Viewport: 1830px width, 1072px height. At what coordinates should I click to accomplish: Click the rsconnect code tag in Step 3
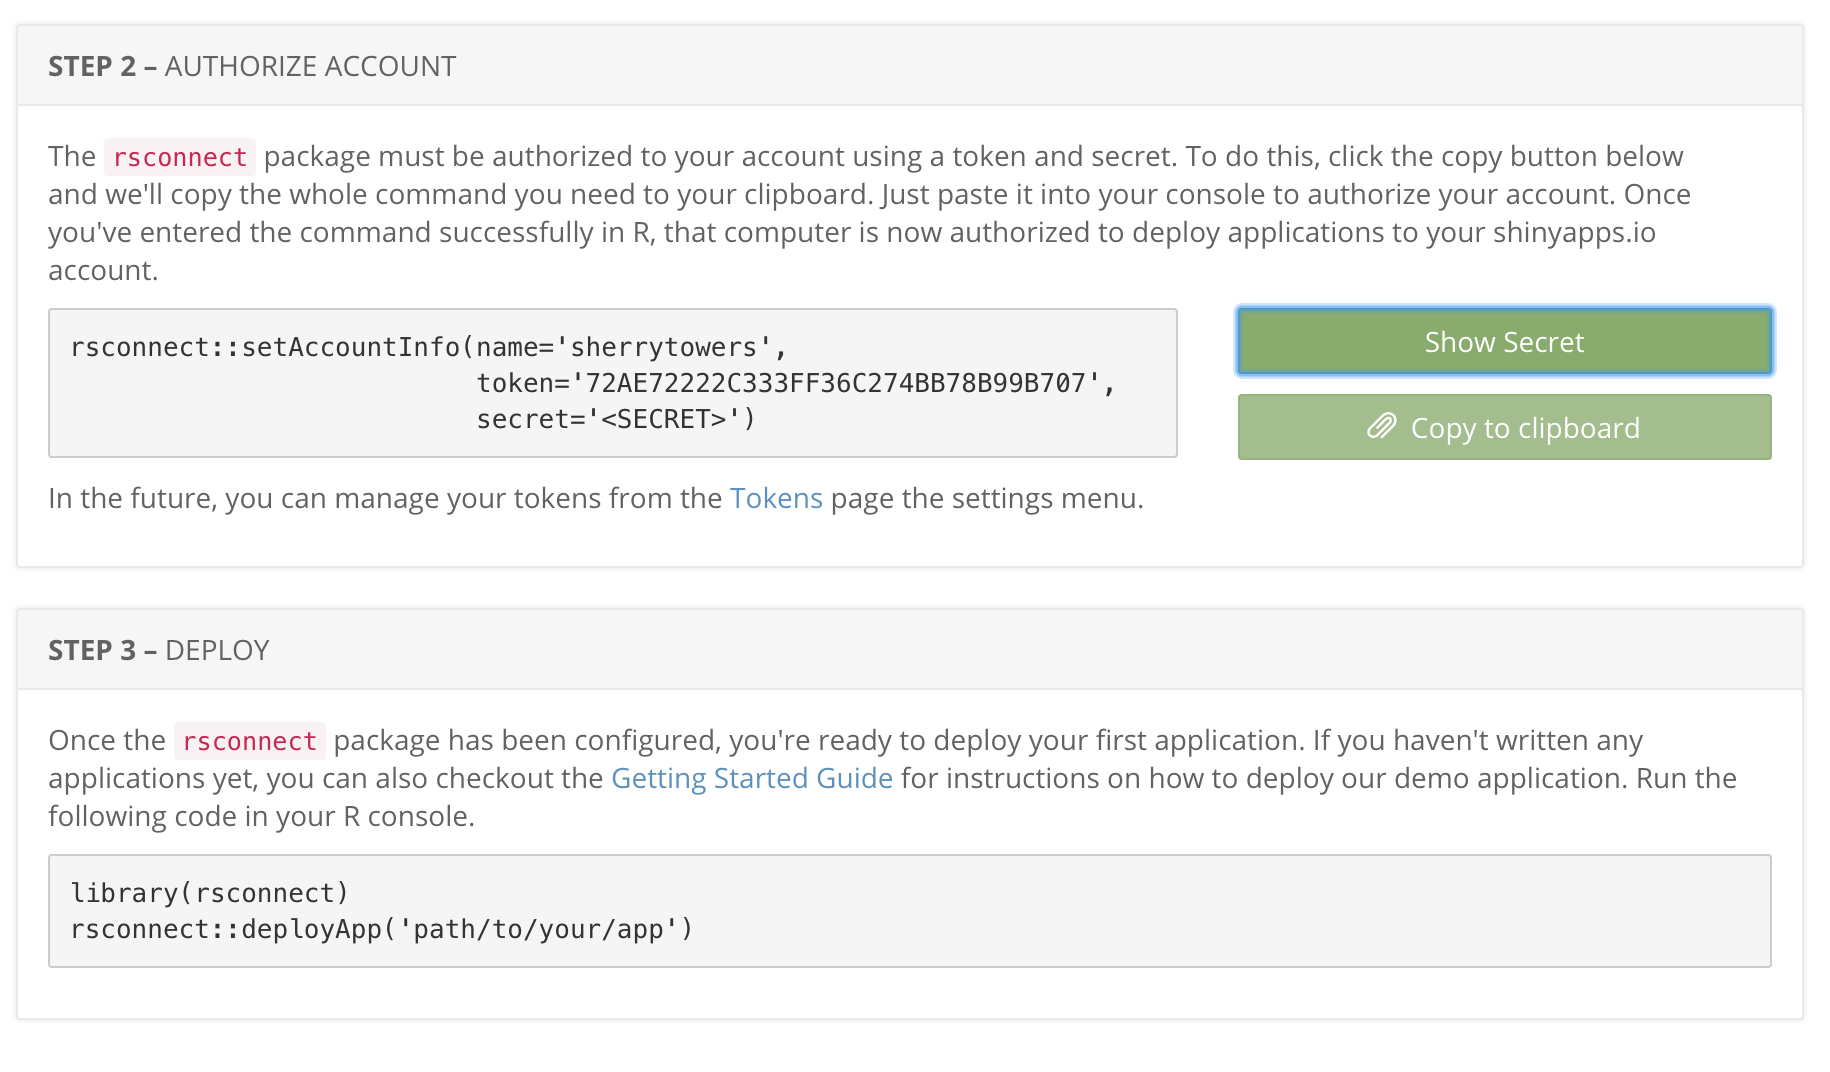250,741
